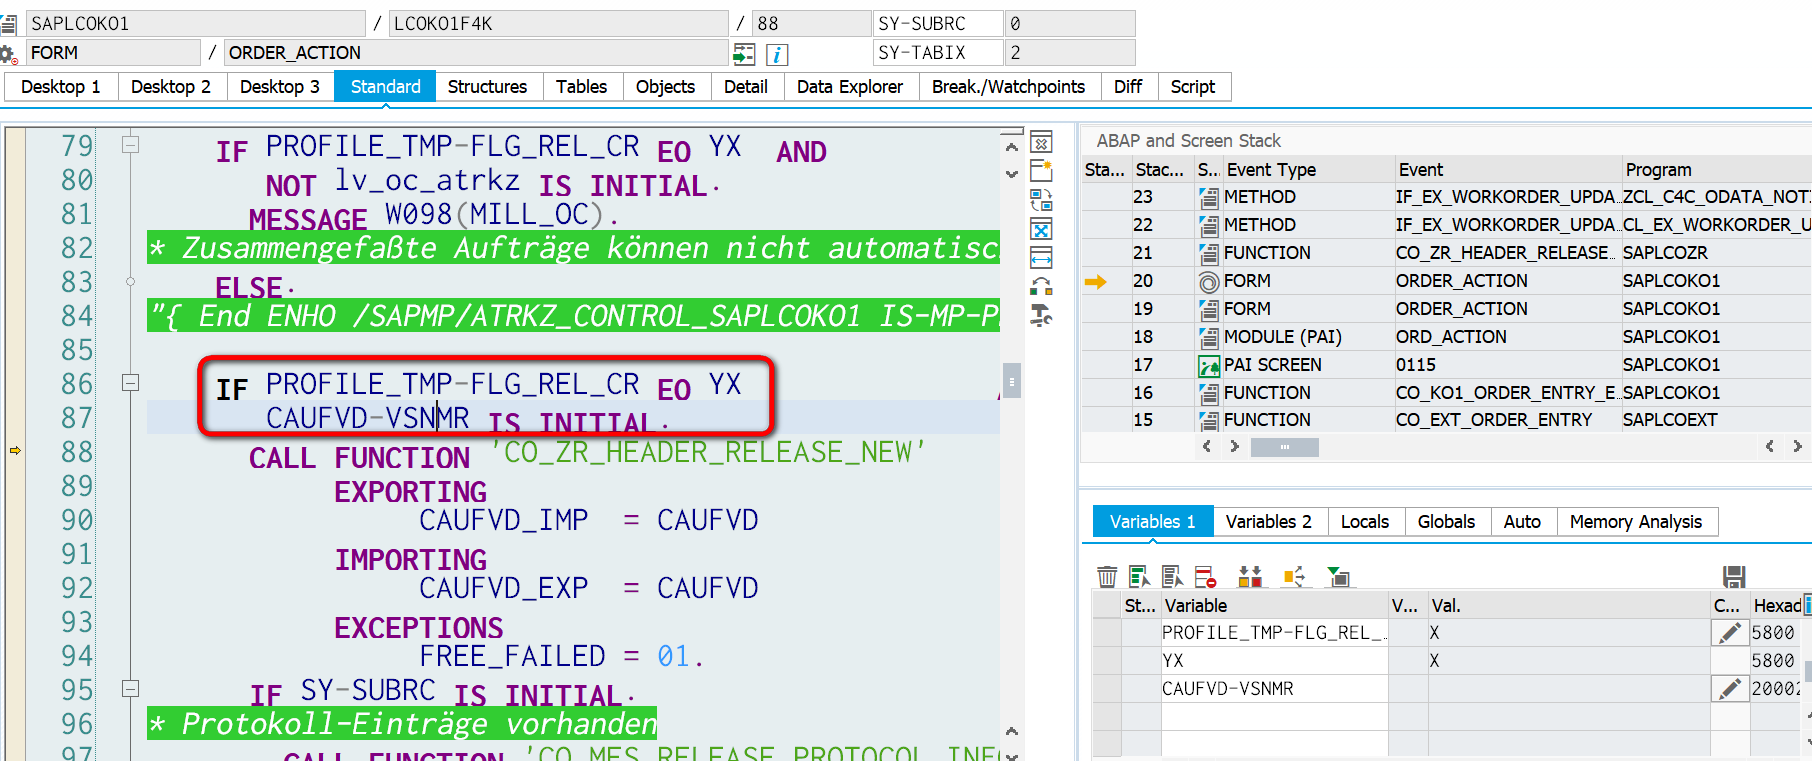Open the Objects tab
1812x761 pixels.
(x=665, y=87)
